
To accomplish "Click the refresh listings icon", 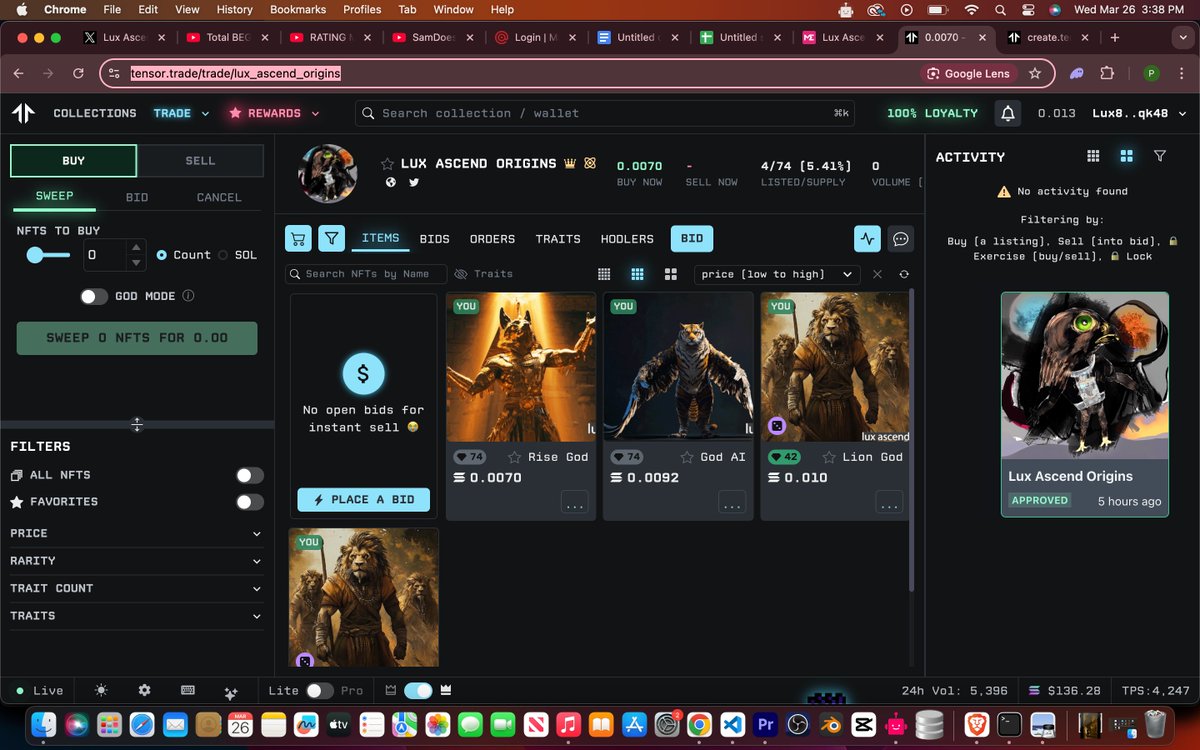I will [x=904, y=274].
